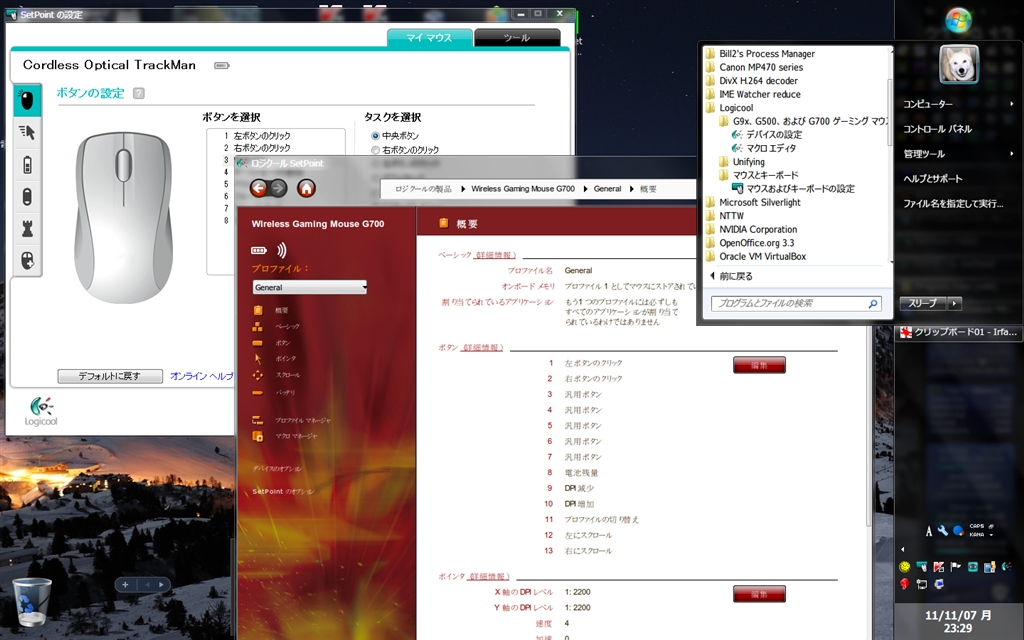Focus the プログラムとファイルの検索 search field
1024x640 pixels.
point(796,303)
